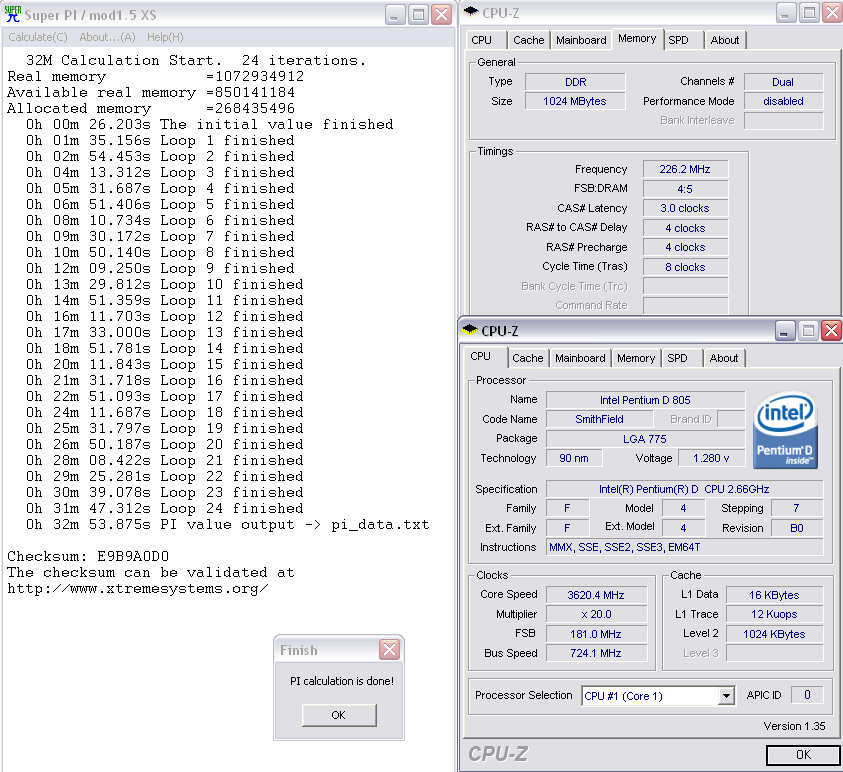Click the Level 2 cache value 1024 KBytes
The height and width of the screenshot is (772, 843).
775,634
